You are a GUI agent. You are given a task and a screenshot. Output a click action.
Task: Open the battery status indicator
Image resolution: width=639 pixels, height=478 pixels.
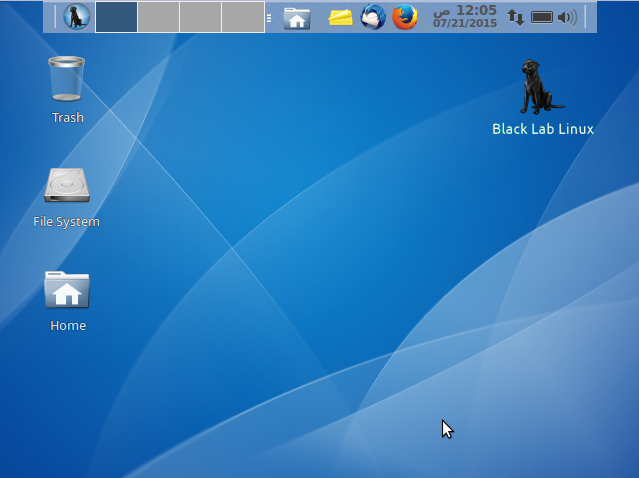click(542, 17)
